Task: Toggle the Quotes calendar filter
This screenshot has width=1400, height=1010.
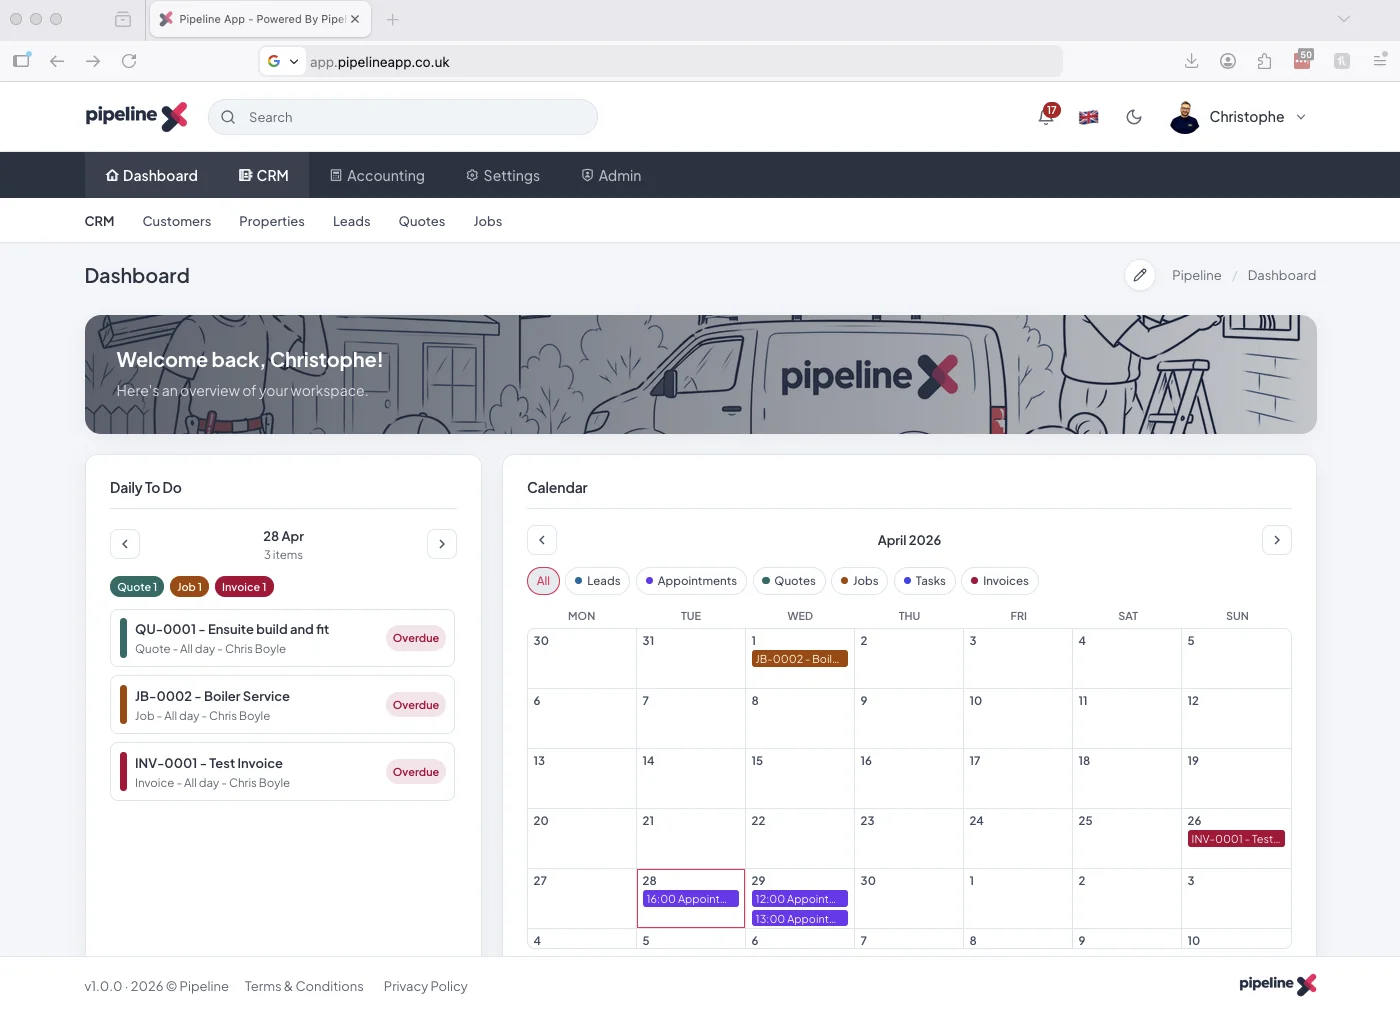Action: (x=789, y=581)
